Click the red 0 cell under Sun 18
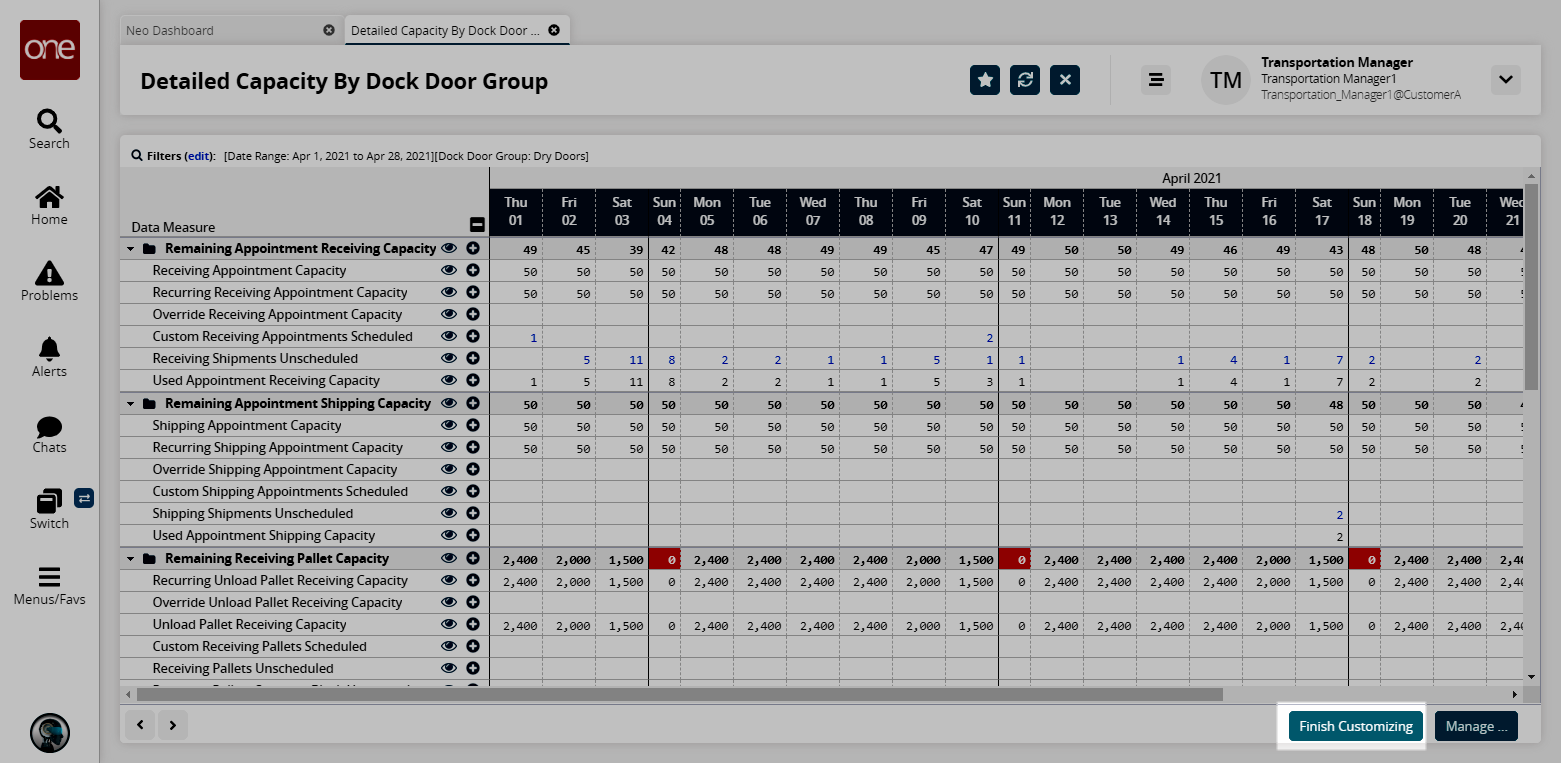The width and height of the screenshot is (1561, 763). coord(1365,559)
